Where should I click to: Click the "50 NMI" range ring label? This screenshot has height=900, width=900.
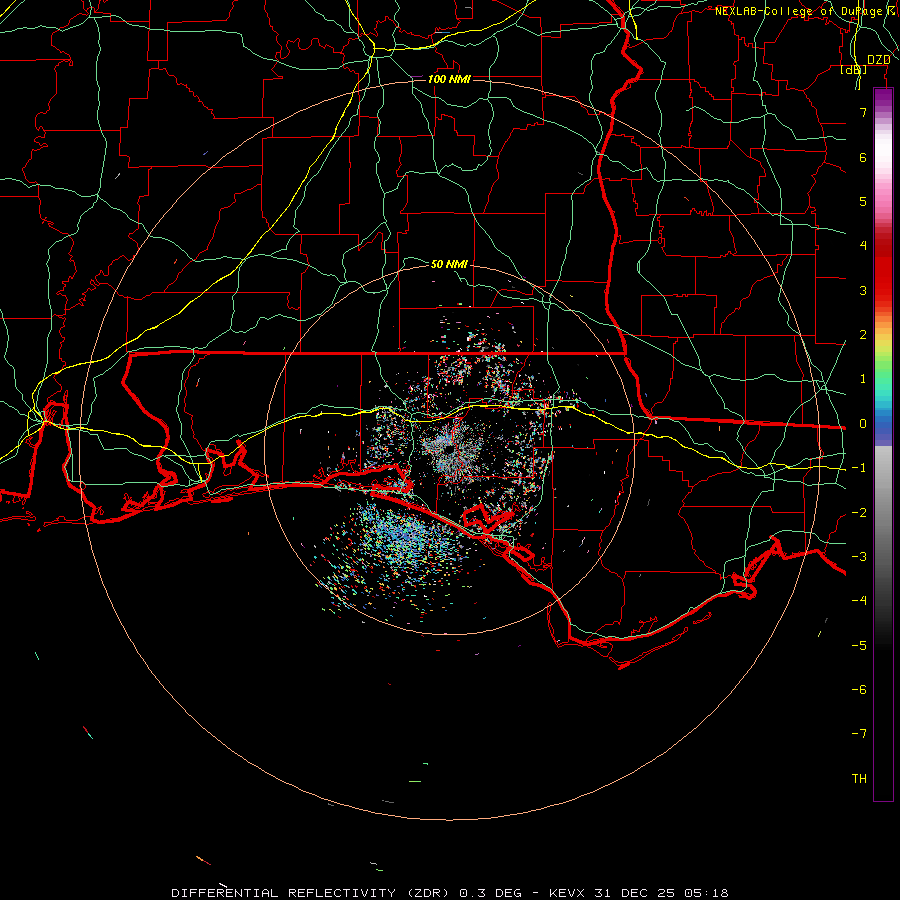click(x=449, y=264)
